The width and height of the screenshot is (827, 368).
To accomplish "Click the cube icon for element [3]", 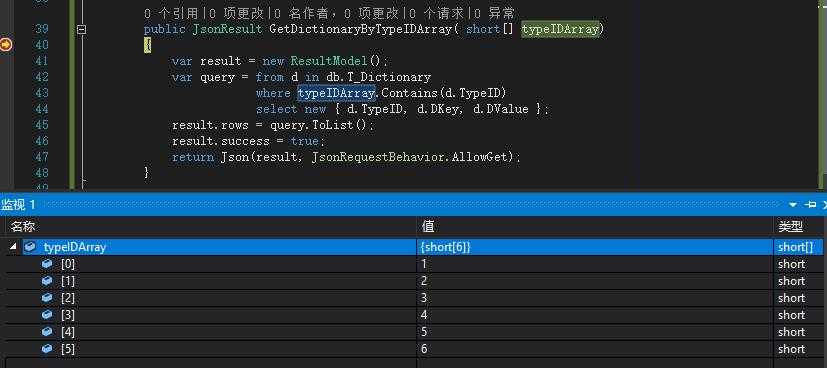I will point(47,315).
